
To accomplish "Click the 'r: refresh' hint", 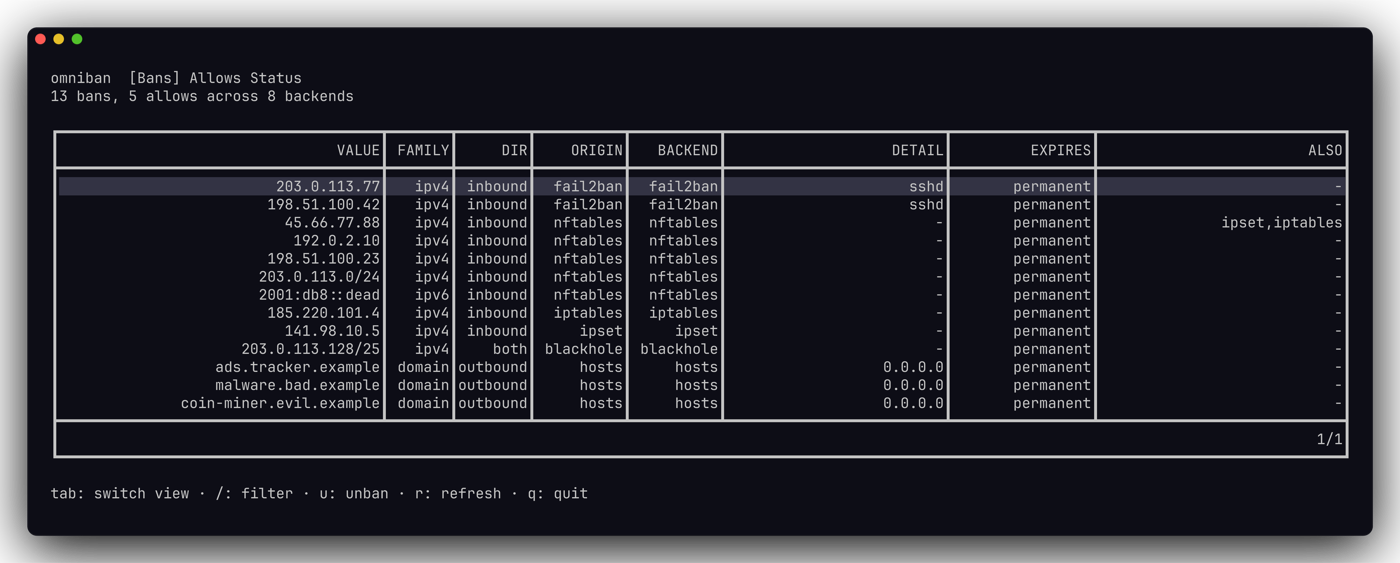I will click(x=458, y=493).
